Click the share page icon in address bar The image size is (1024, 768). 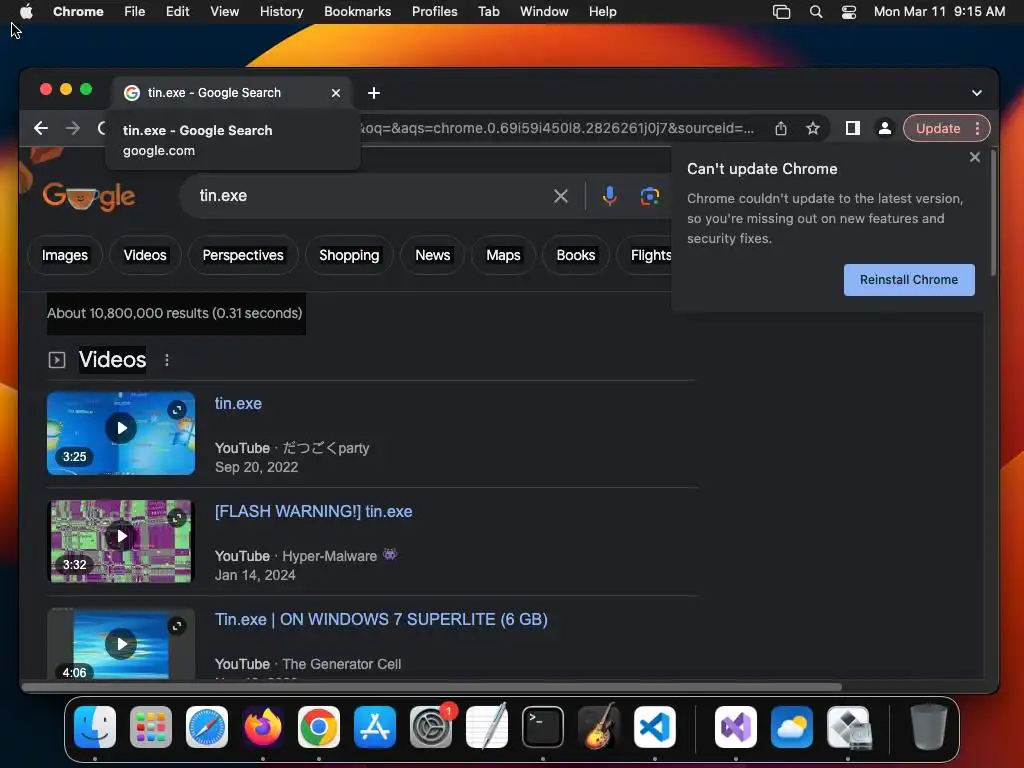780,128
